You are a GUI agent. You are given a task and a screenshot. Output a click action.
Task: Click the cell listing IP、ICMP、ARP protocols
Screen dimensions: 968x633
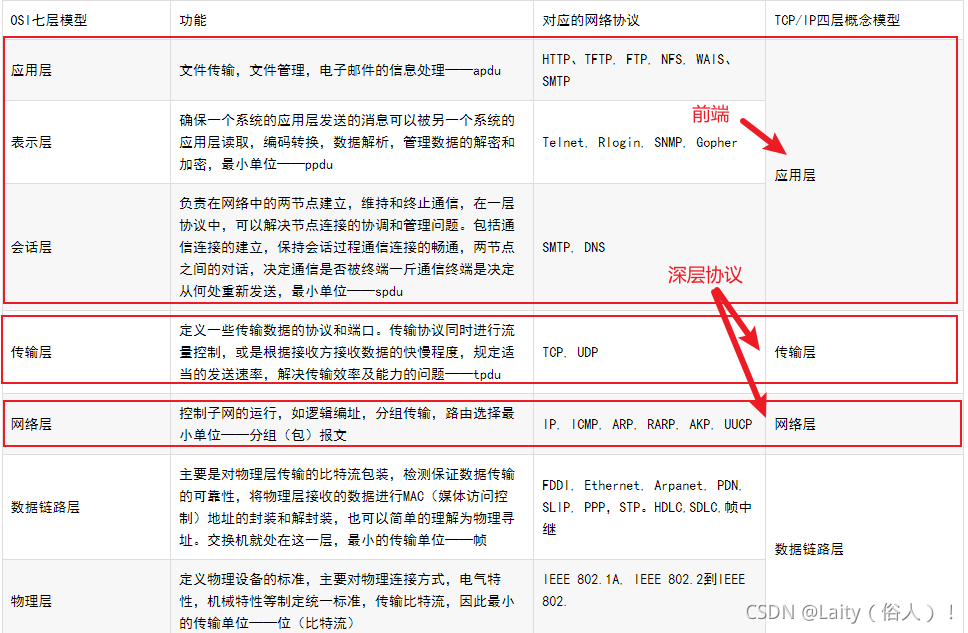(x=645, y=424)
